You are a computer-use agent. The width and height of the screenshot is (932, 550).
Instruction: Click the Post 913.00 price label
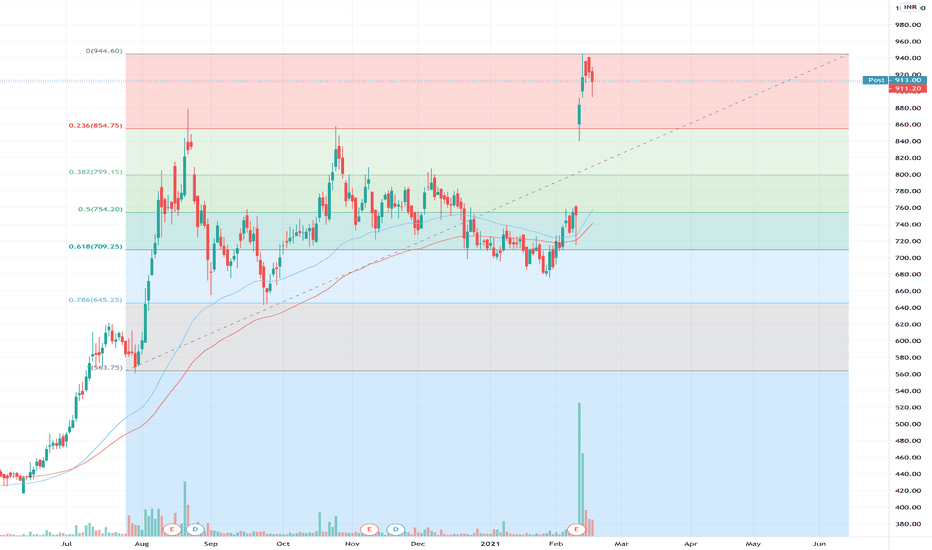(x=895, y=80)
